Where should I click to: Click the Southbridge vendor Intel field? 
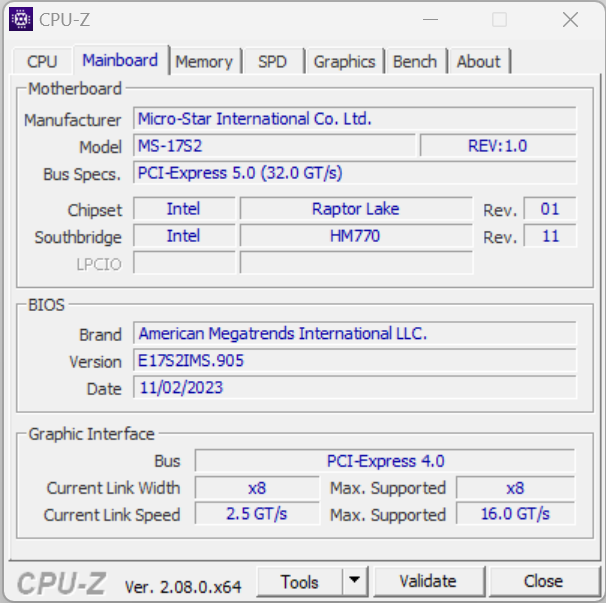(184, 236)
